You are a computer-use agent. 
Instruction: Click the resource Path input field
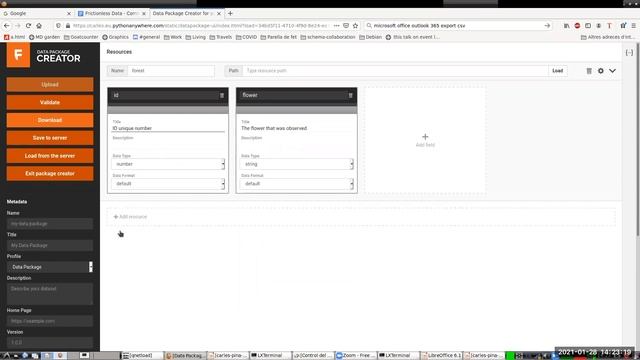tap(395, 71)
